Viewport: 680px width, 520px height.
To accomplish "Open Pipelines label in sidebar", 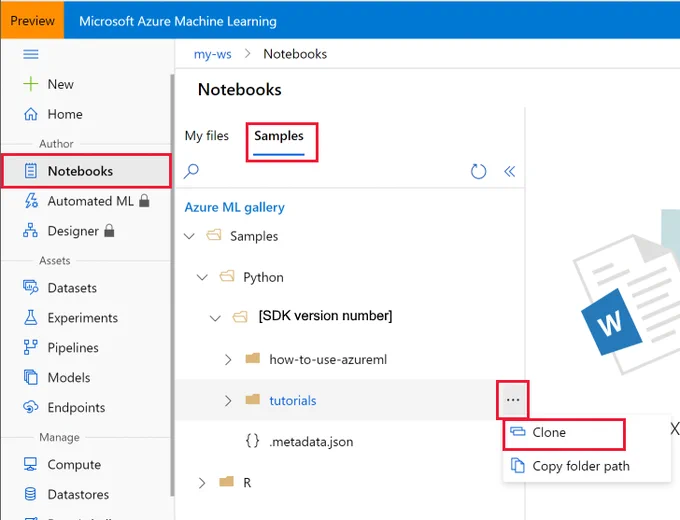I will click(x=73, y=348).
